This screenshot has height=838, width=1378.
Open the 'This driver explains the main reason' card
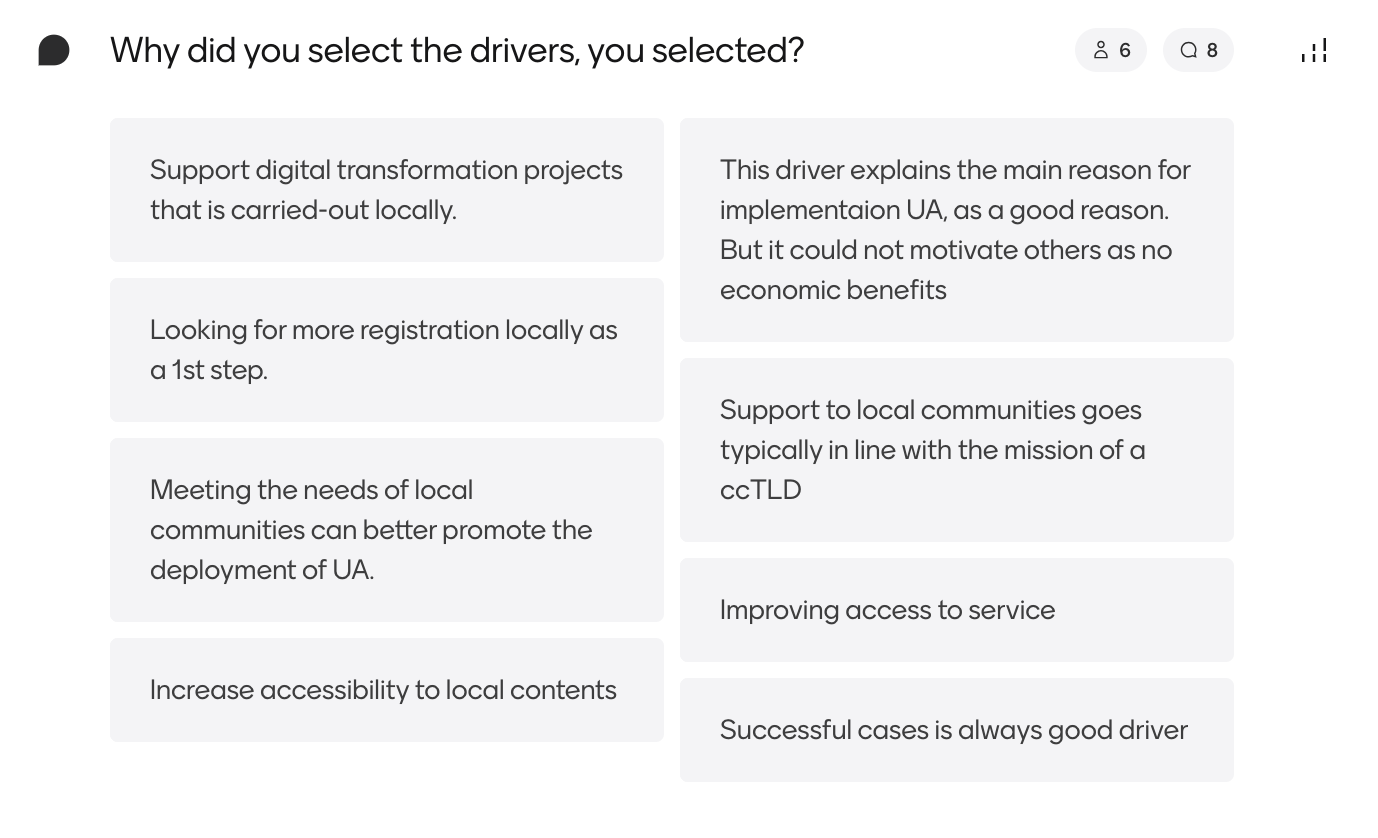pyautogui.click(x=957, y=230)
